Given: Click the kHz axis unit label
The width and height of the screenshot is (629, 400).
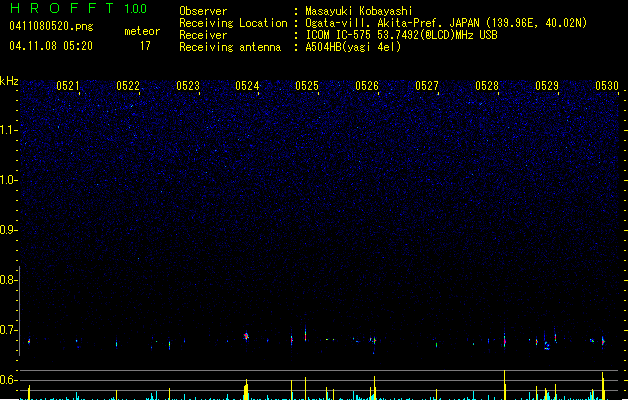Looking at the screenshot, I should pos(9,81).
